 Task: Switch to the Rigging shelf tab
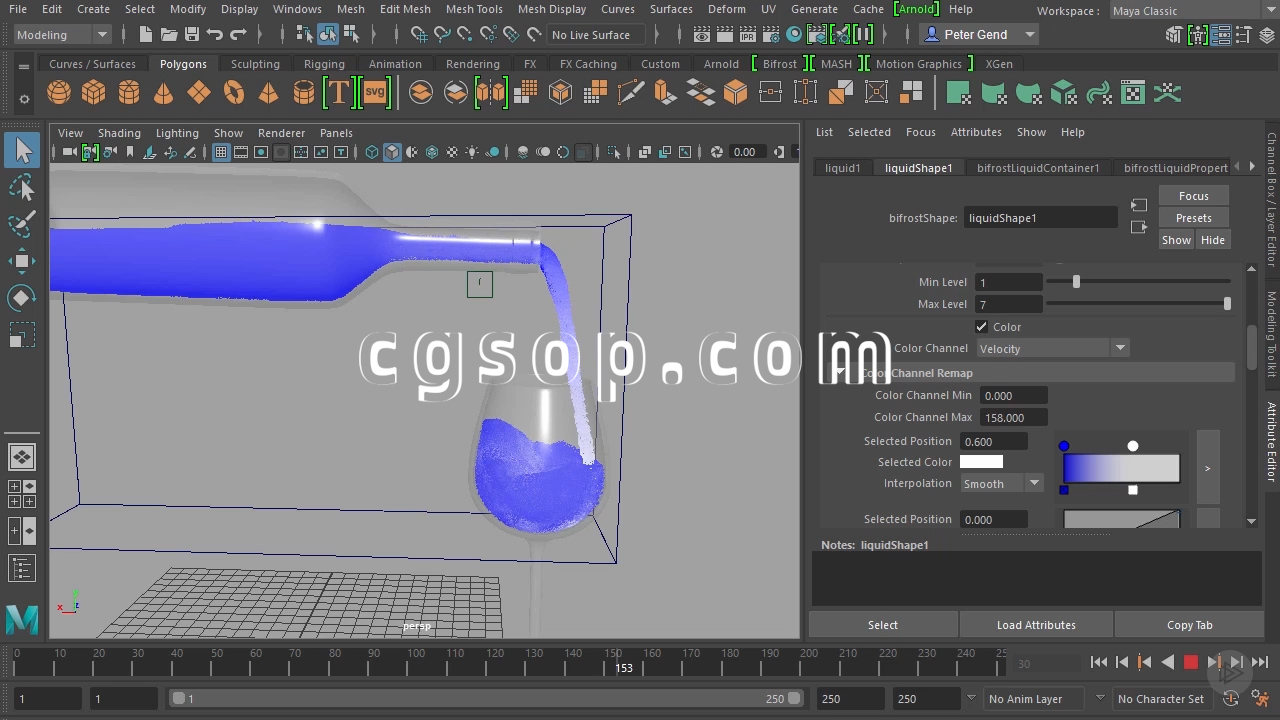tap(324, 63)
